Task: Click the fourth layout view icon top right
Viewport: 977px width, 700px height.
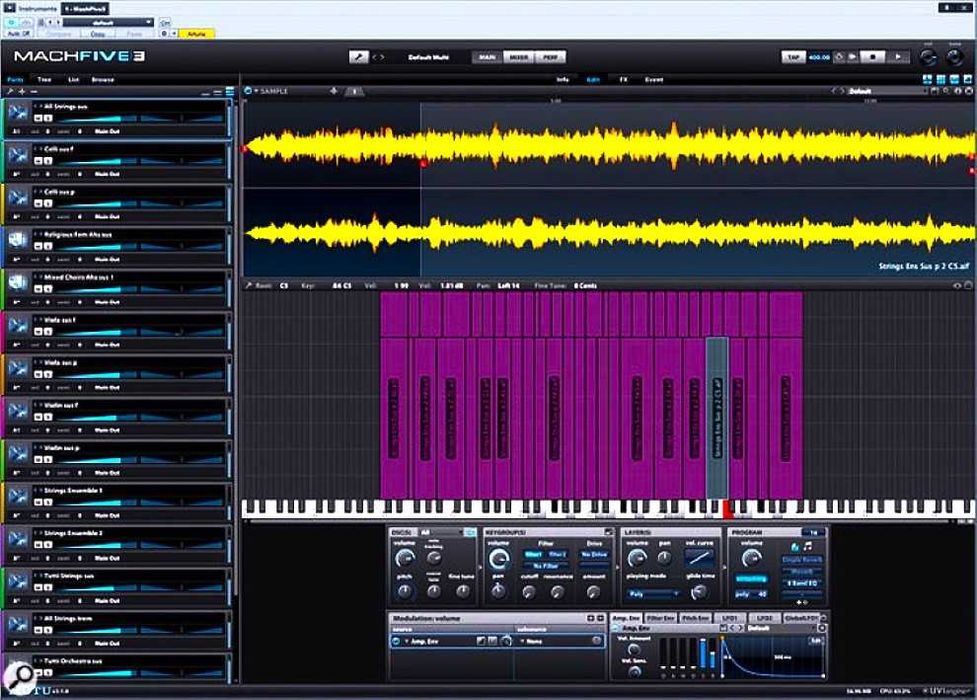Action: point(968,79)
